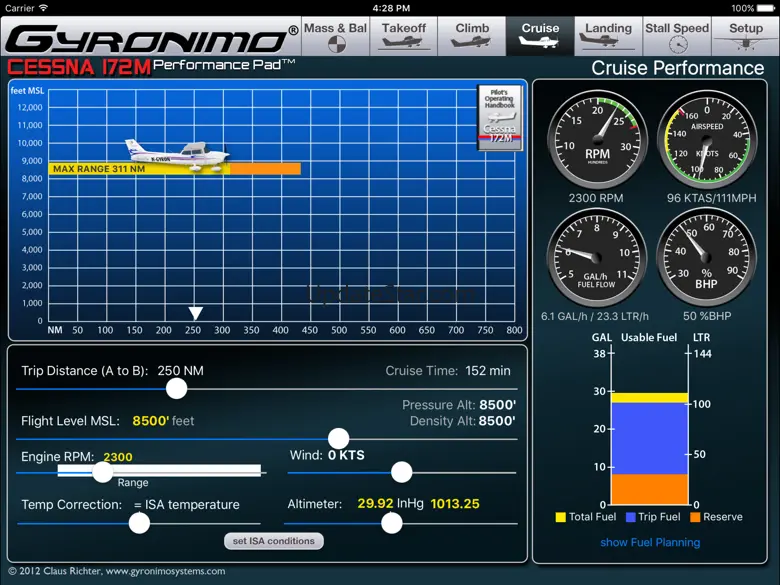Open the Takeoff tab
The image size is (780, 585).
click(x=404, y=35)
